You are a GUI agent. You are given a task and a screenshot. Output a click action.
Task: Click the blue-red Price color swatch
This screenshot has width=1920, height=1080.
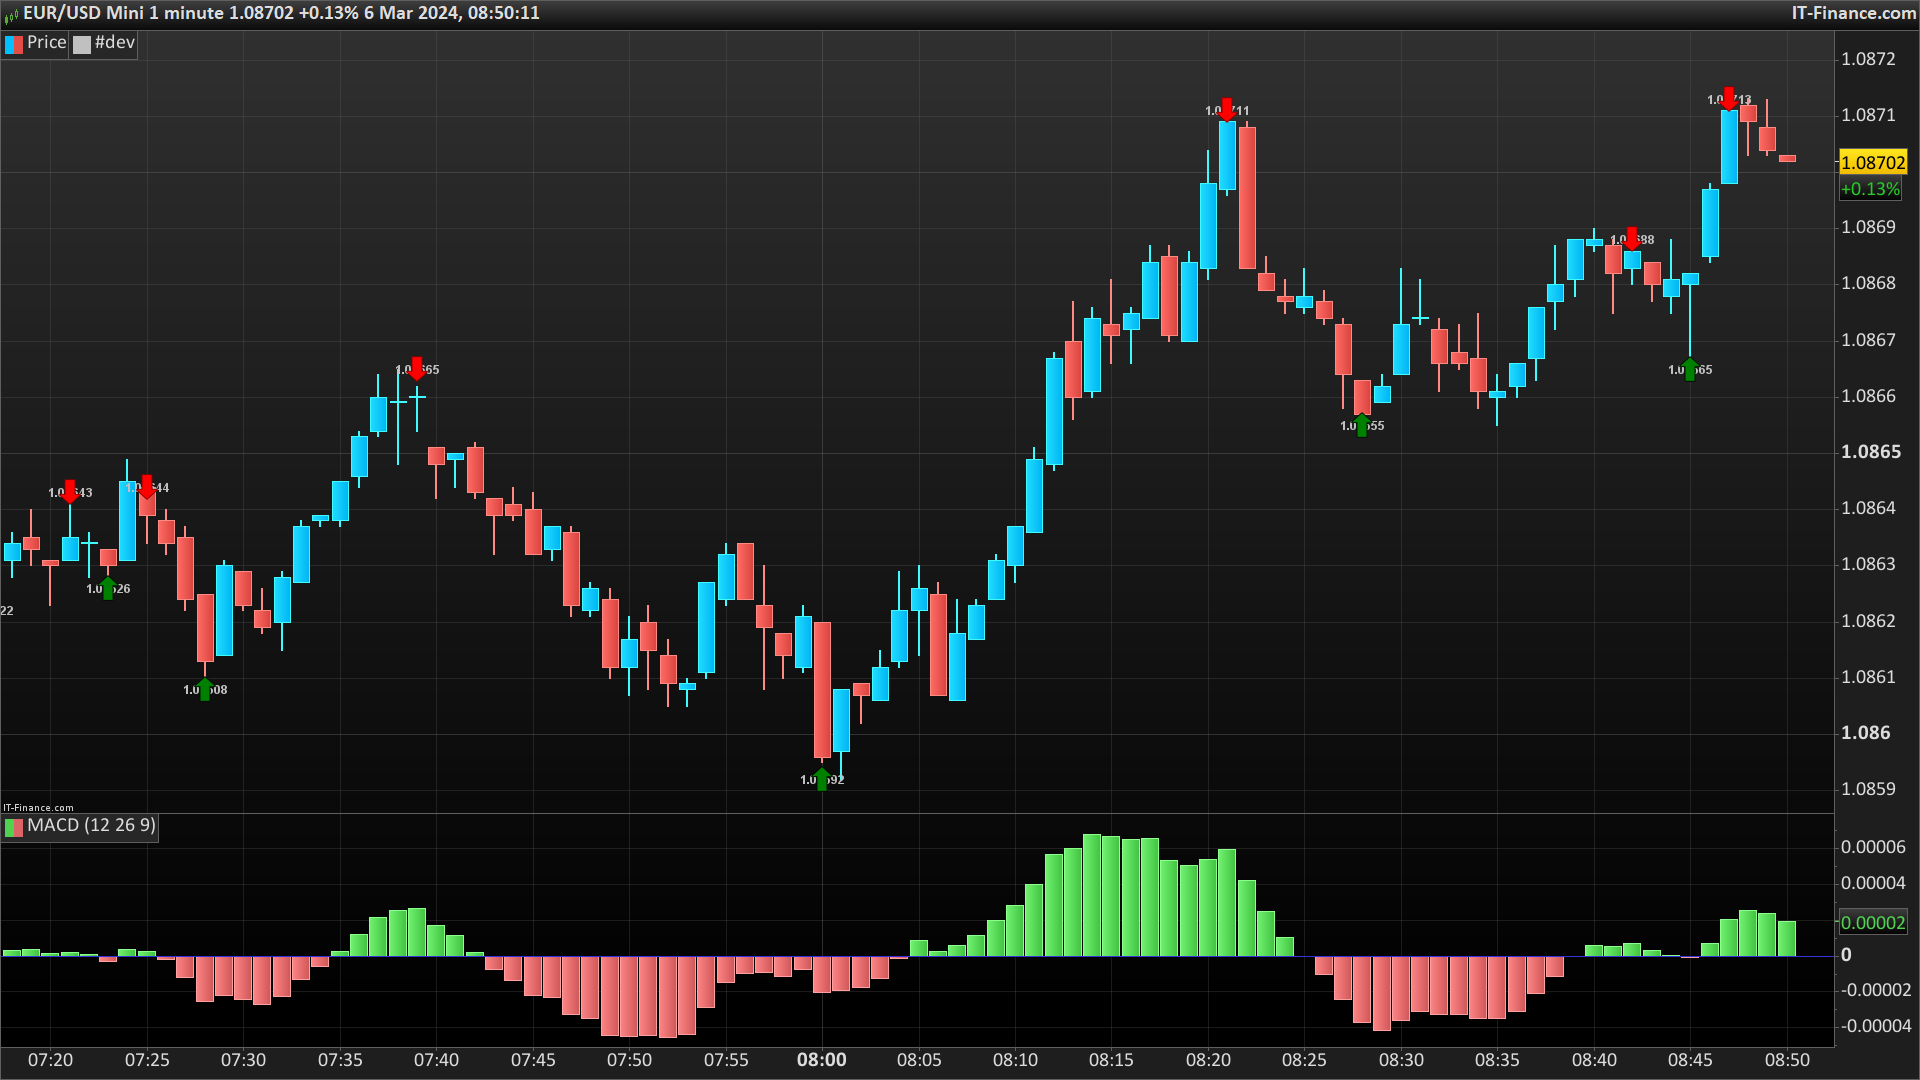pyautogui.click(x=14, y=44)
